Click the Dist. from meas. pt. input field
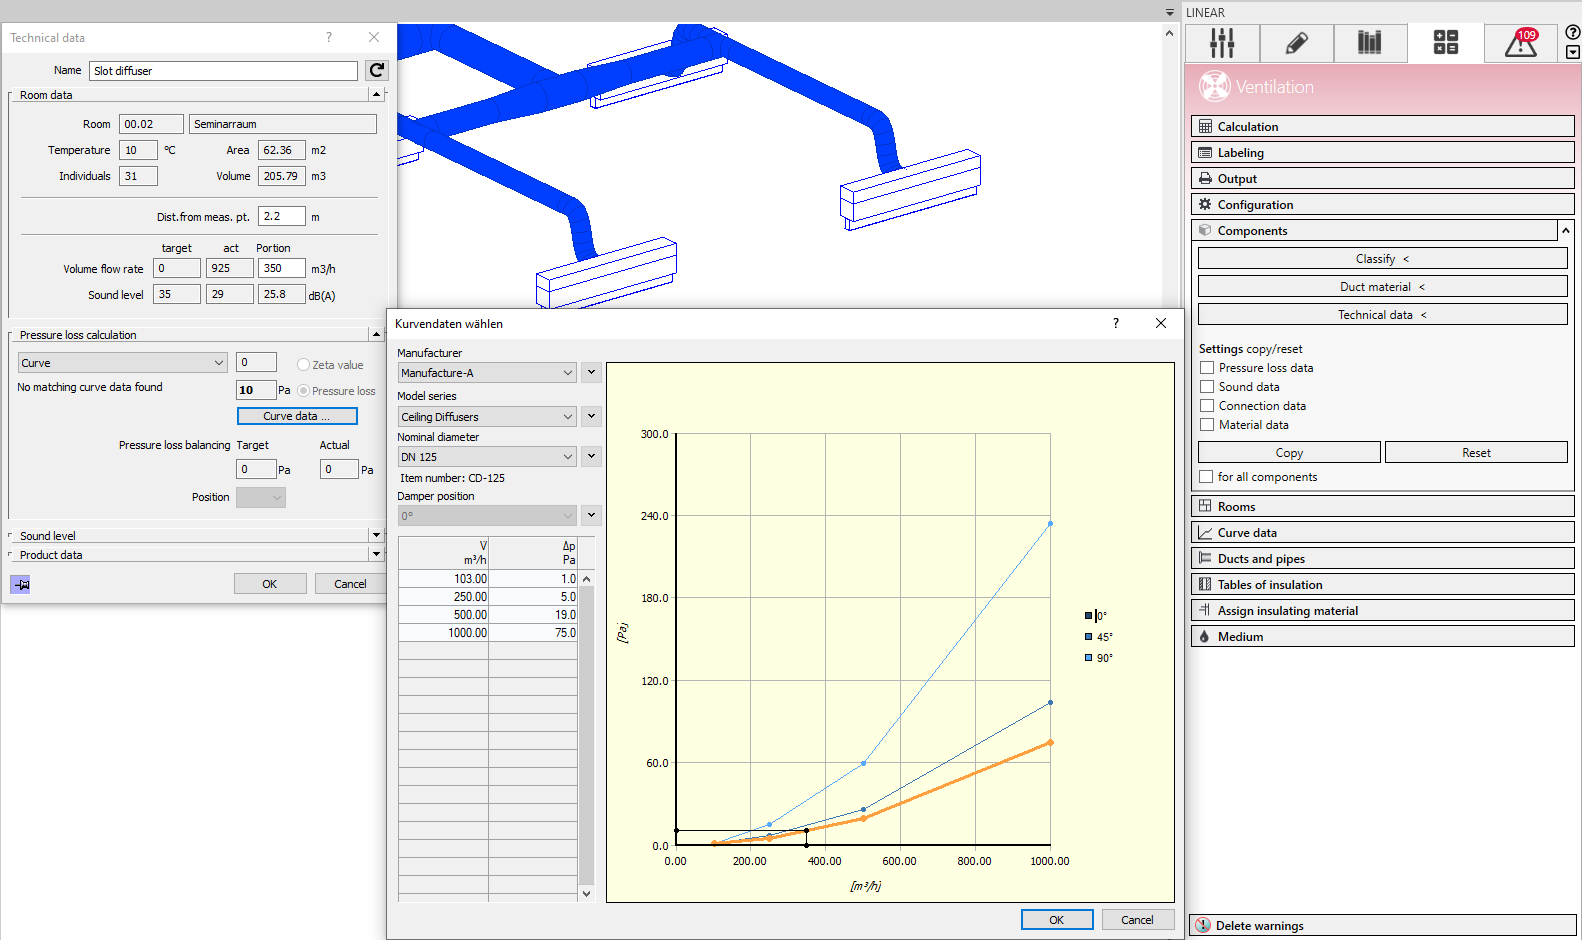Image resolution: width=1582 pixels, height=940 pixels. pyautogui.click(x=282, y=216)
